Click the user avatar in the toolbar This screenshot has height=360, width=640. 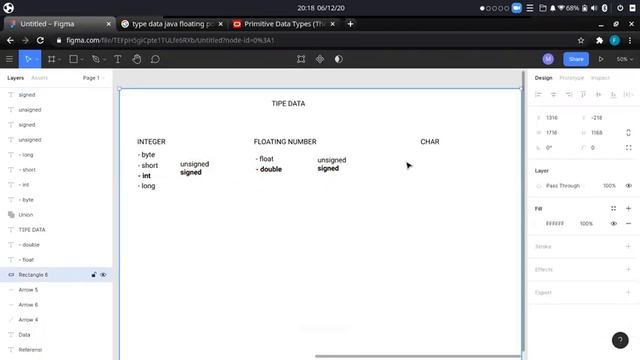548,59
